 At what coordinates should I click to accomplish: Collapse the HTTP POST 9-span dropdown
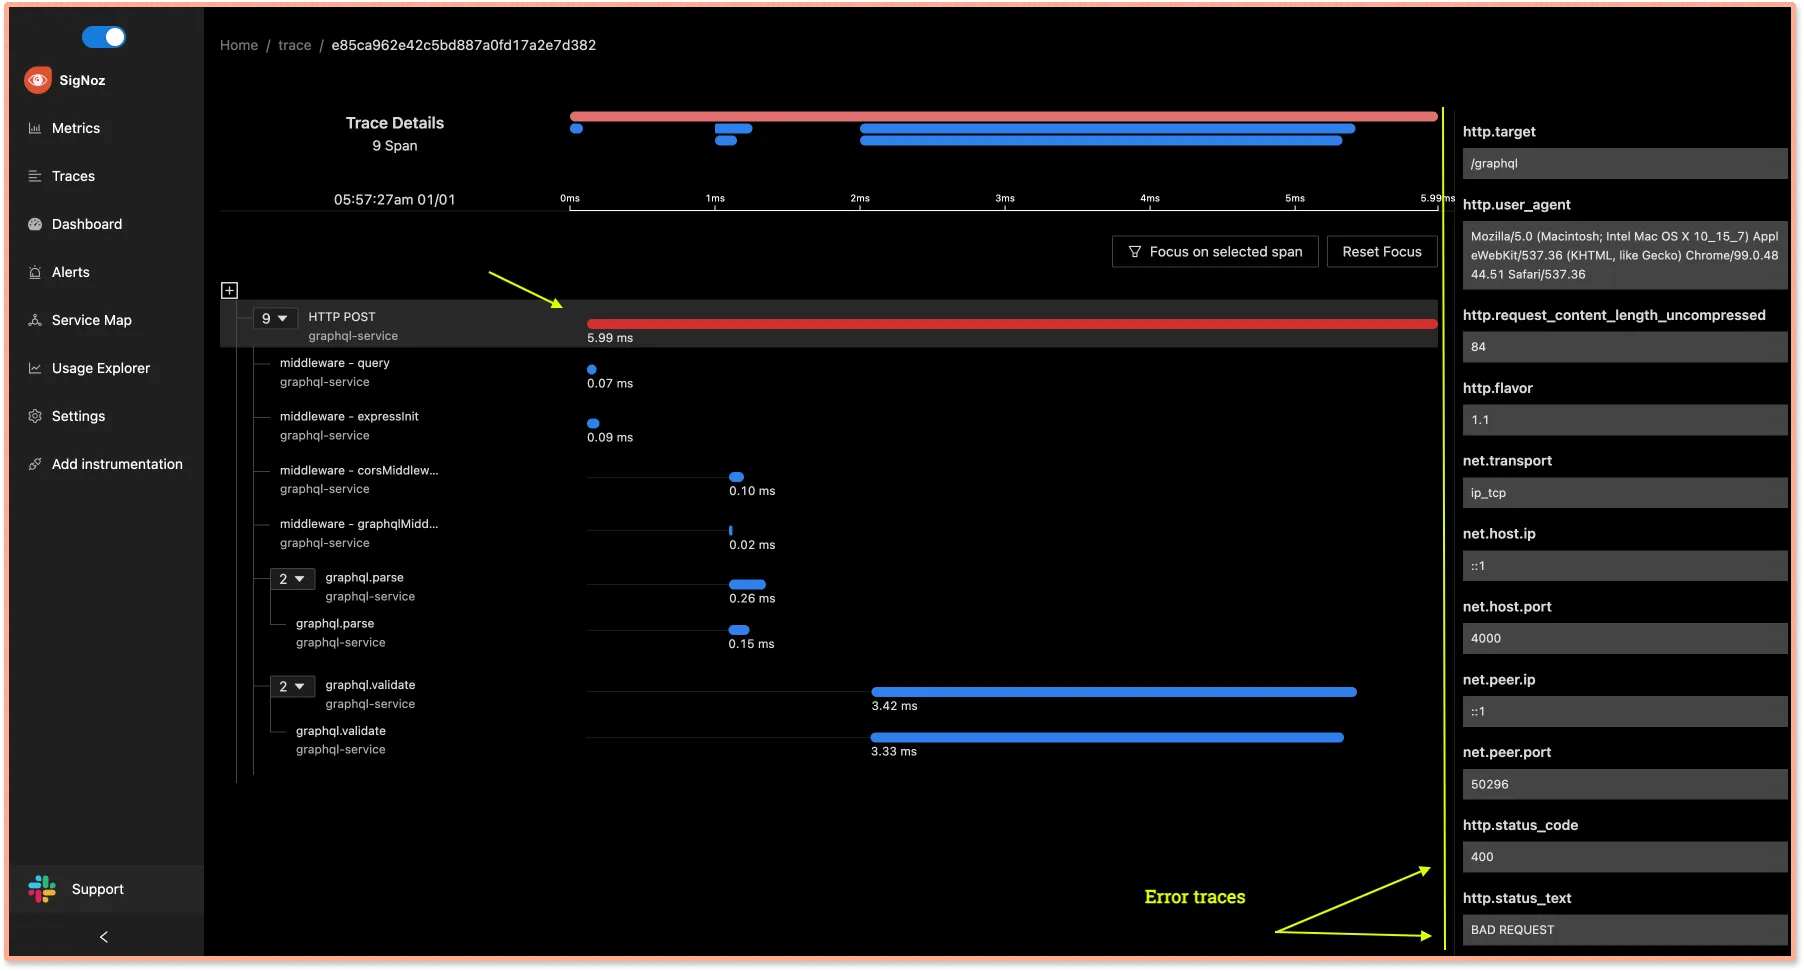pos(275,318)
